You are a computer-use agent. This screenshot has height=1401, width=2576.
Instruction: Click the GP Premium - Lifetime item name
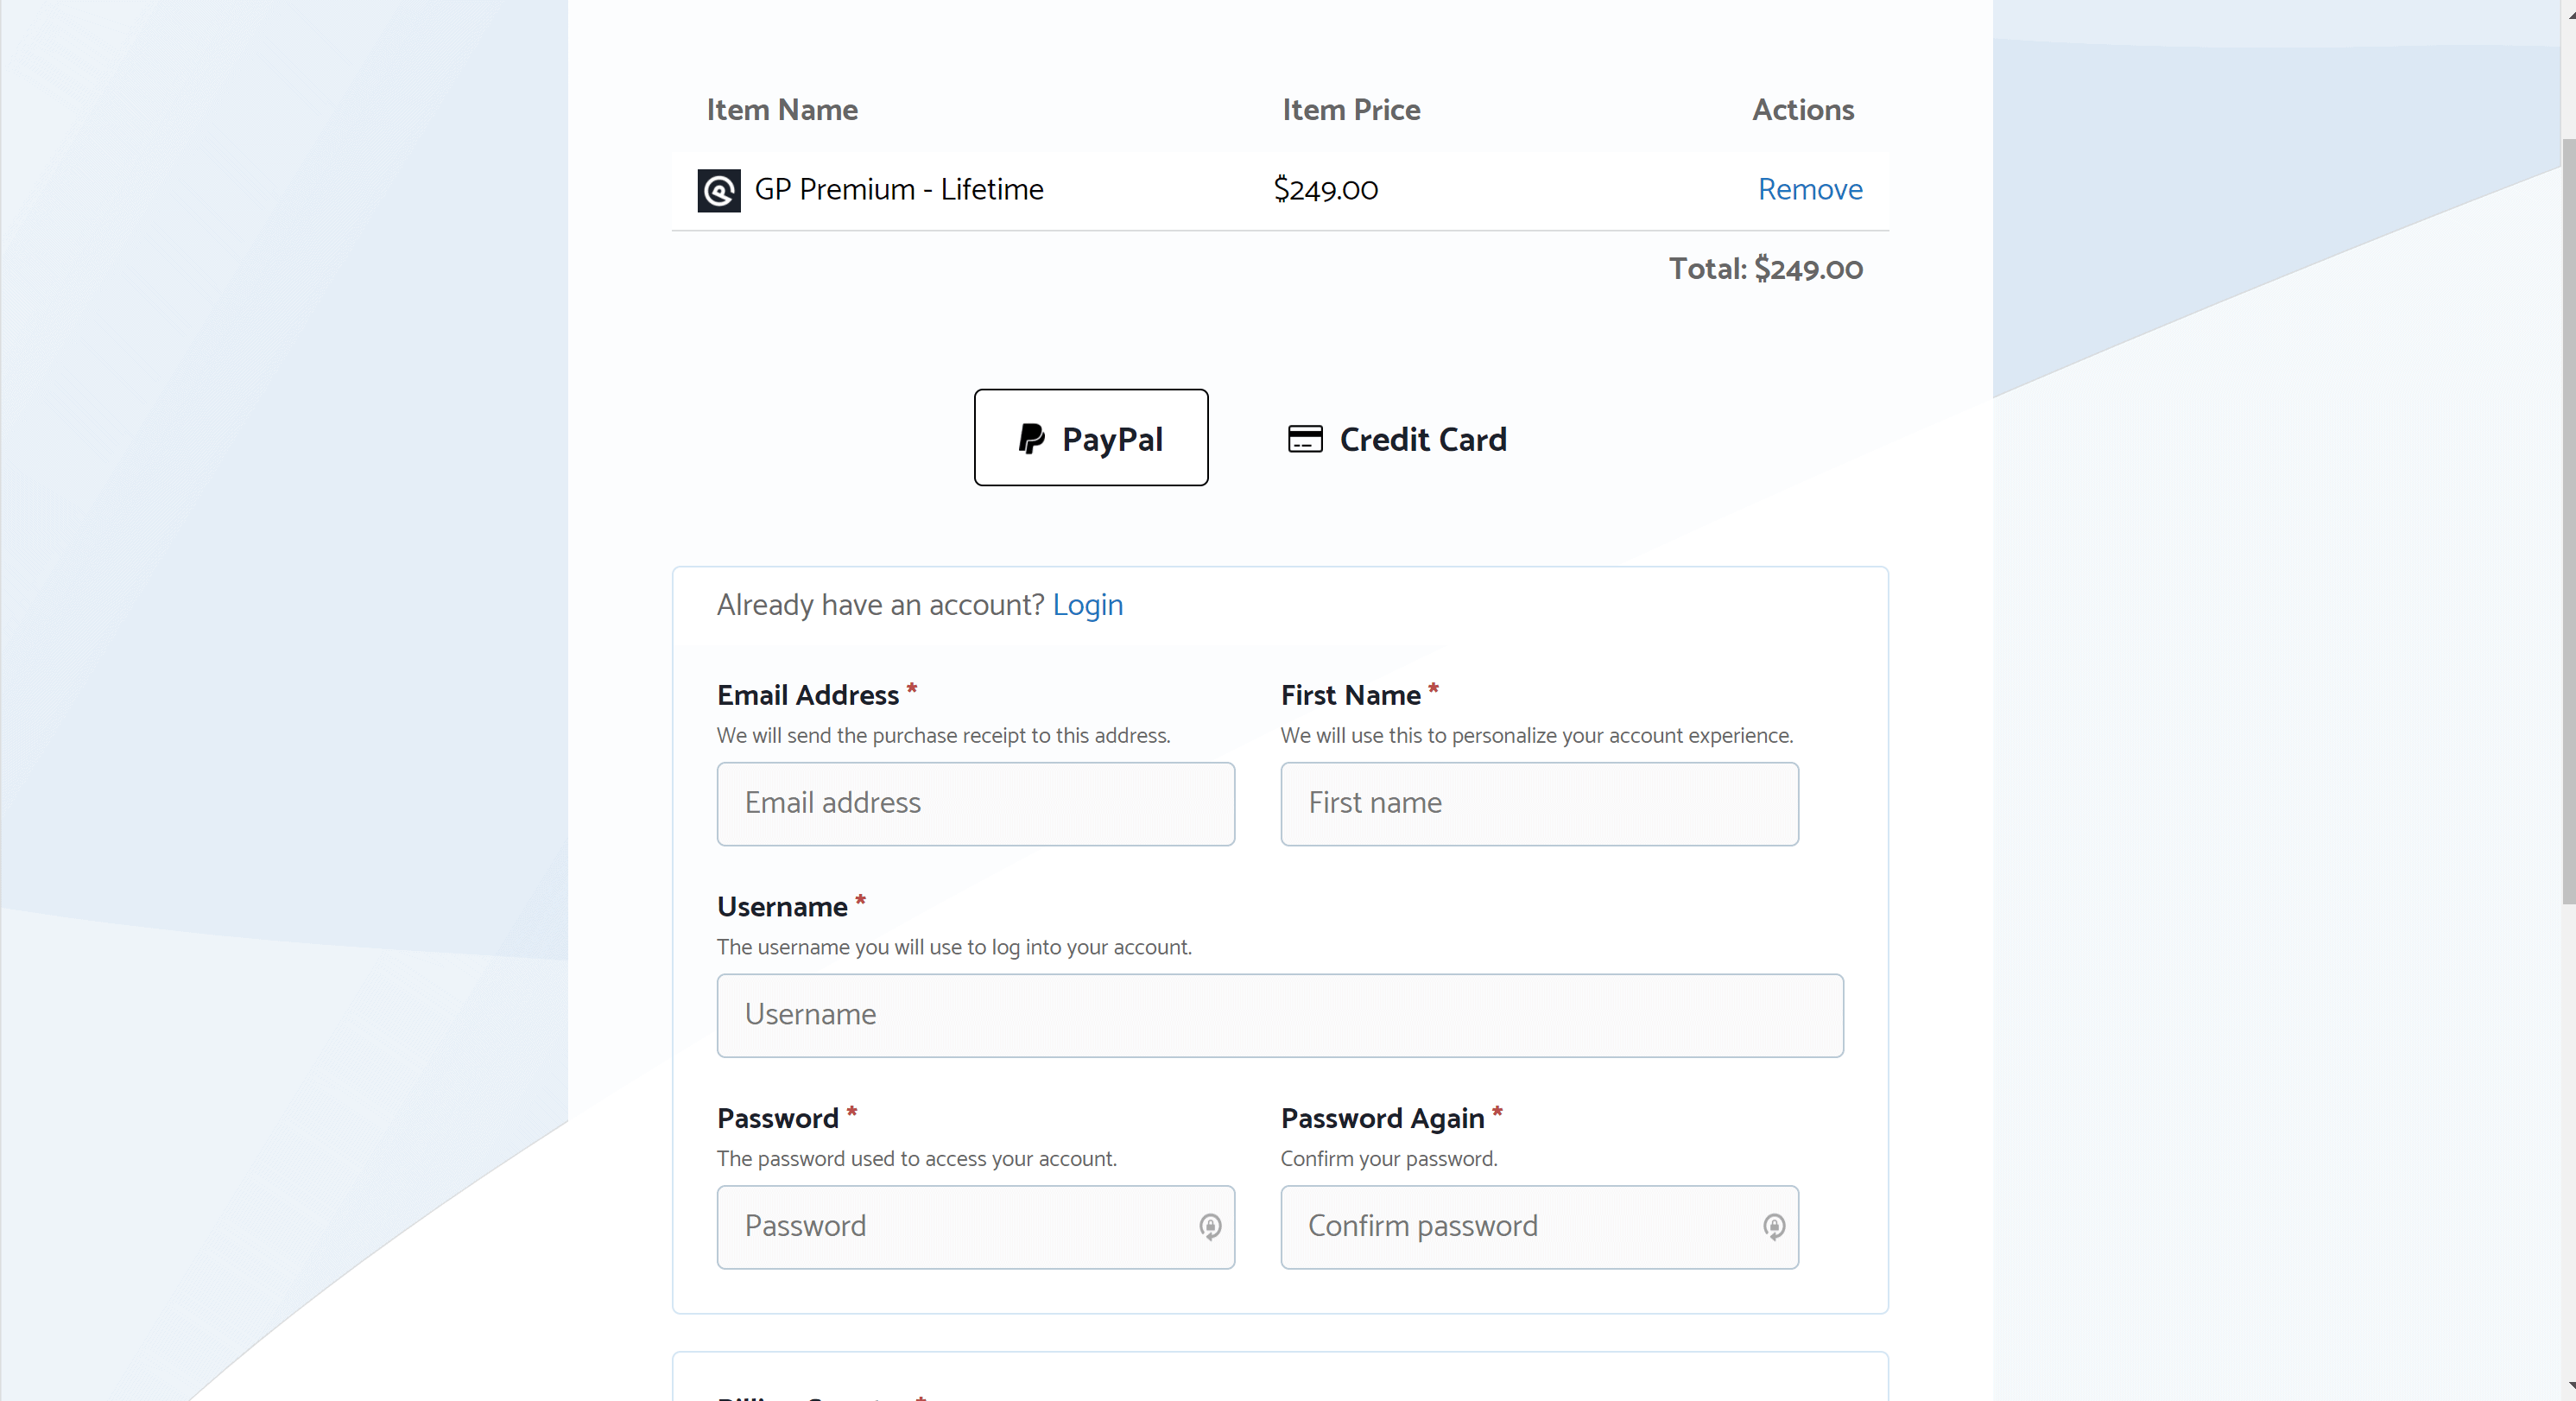(x=898, y=190)
